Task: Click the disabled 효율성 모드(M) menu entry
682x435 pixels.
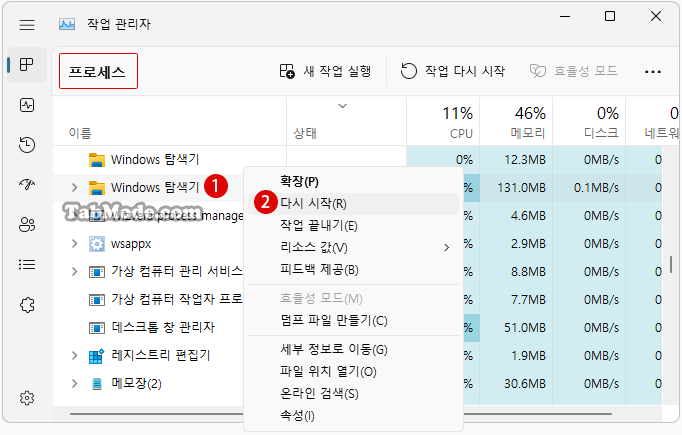Action: coord(353,298)
